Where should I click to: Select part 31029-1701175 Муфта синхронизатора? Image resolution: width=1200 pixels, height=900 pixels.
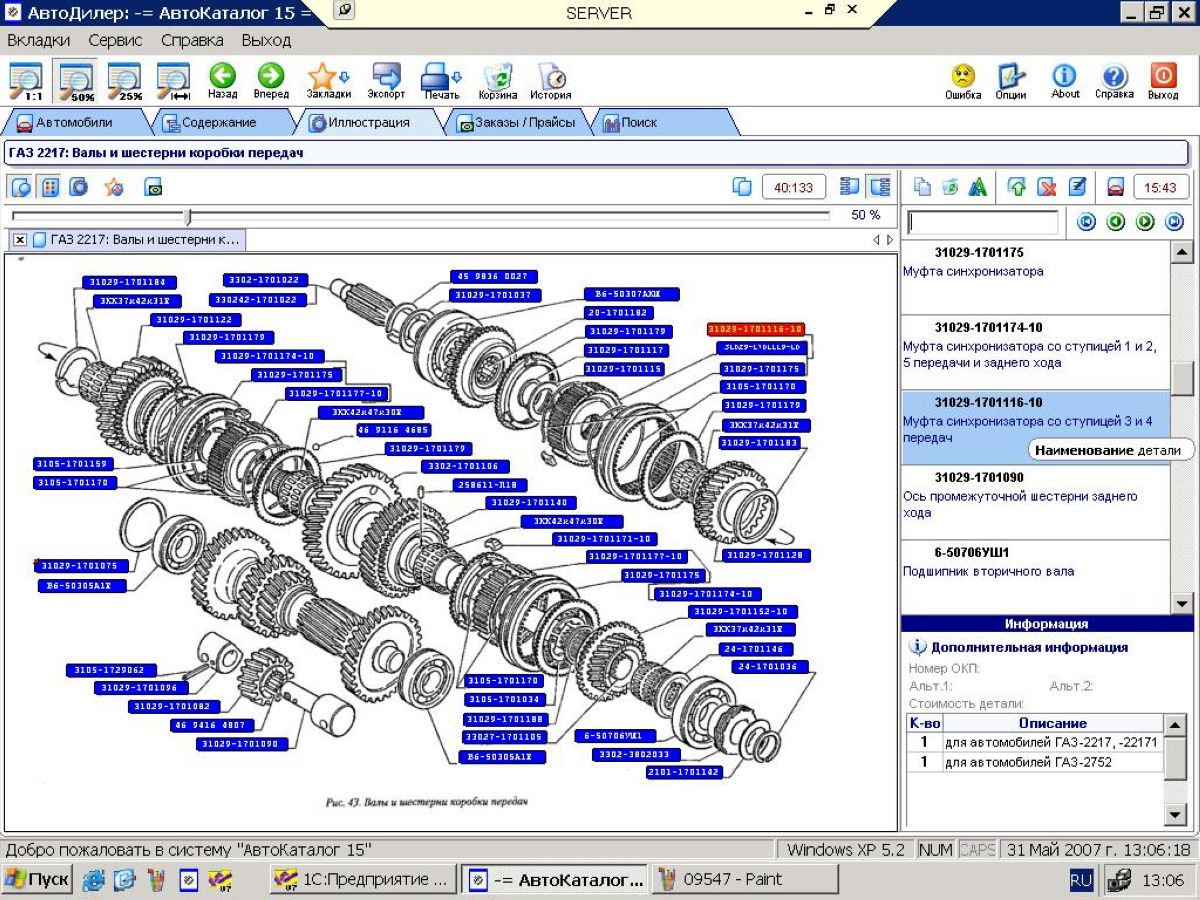click(1035, 277)
